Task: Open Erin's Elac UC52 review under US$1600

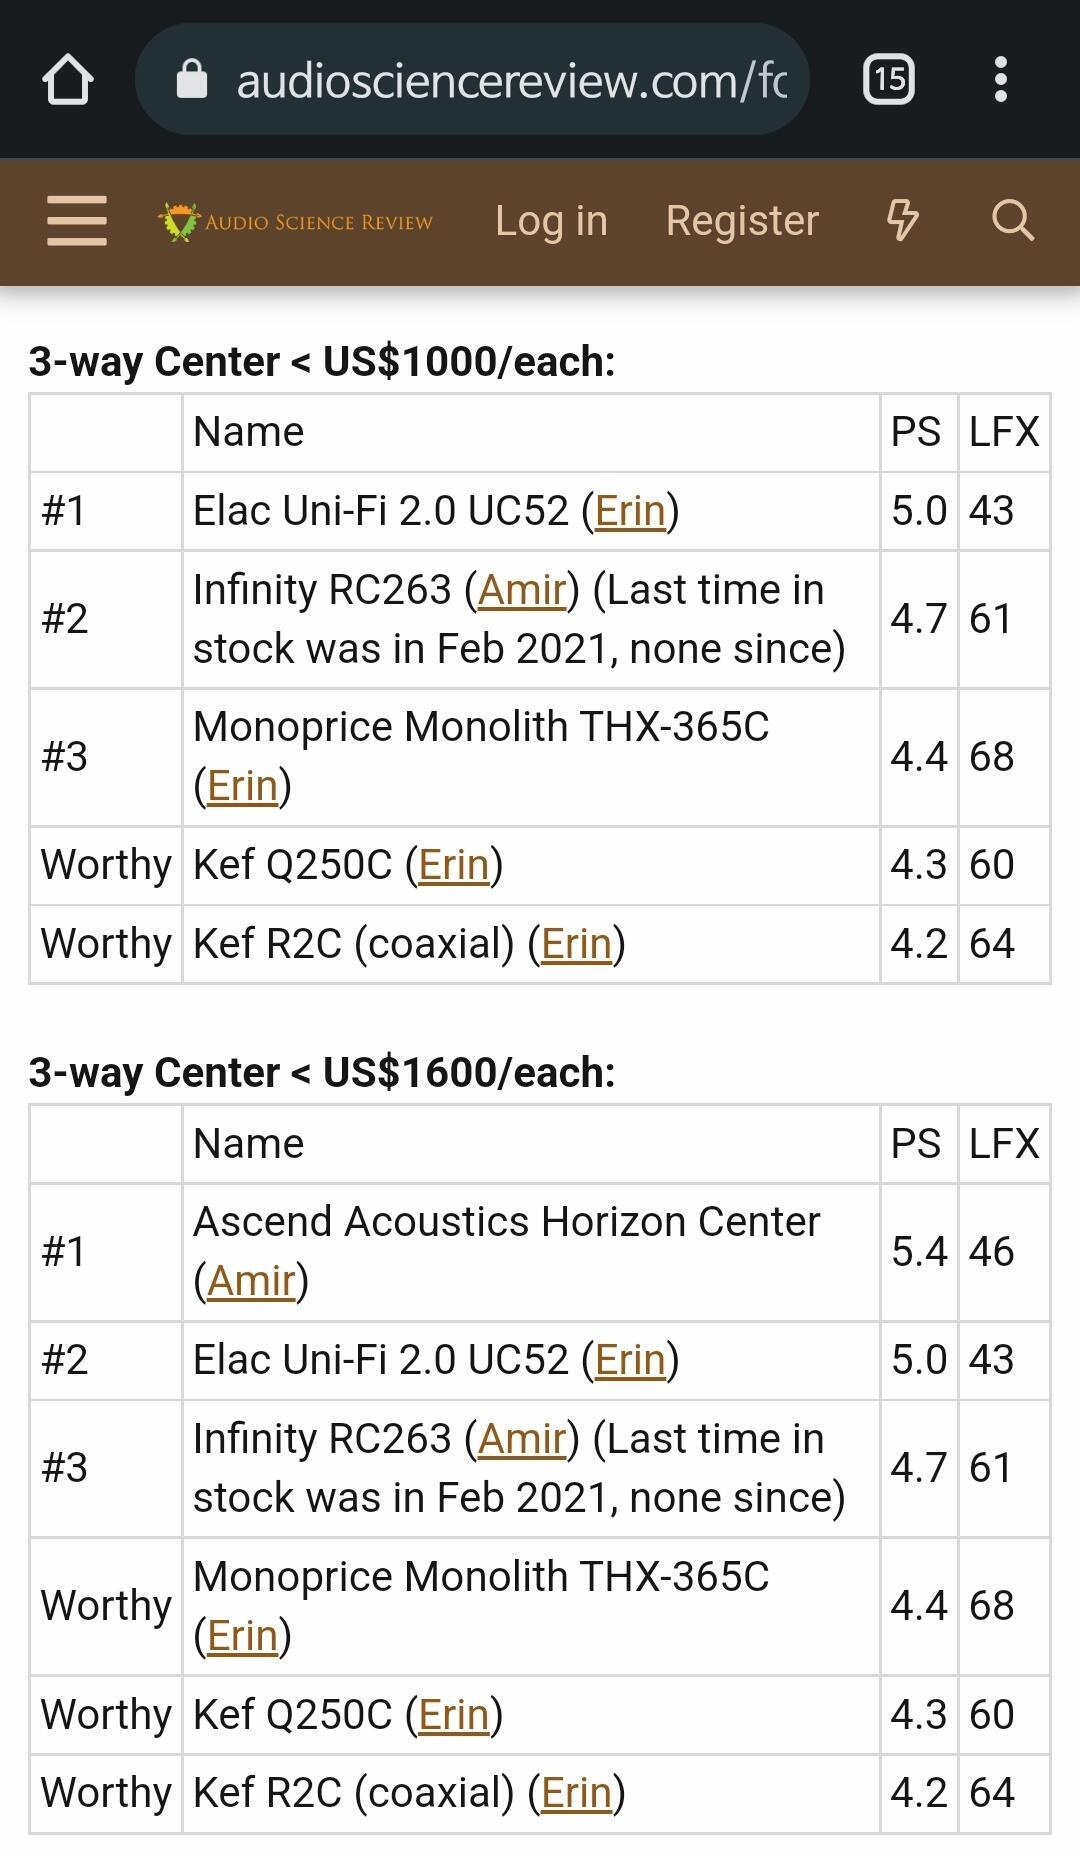Action: click(x=630, y=1360)
